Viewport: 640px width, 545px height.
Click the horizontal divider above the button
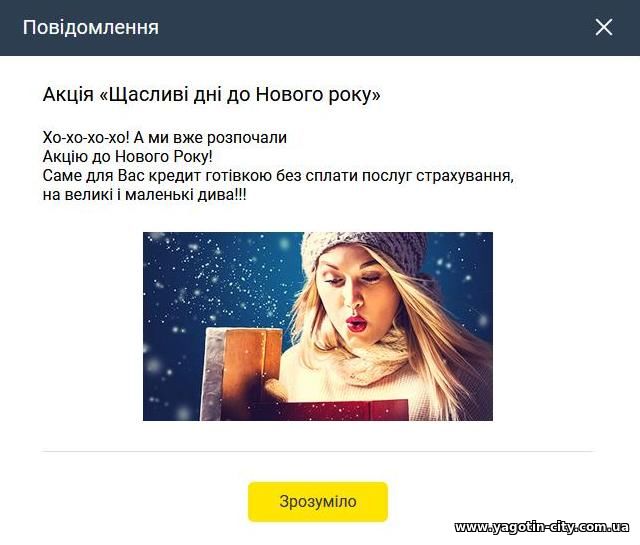pos(318,452)
